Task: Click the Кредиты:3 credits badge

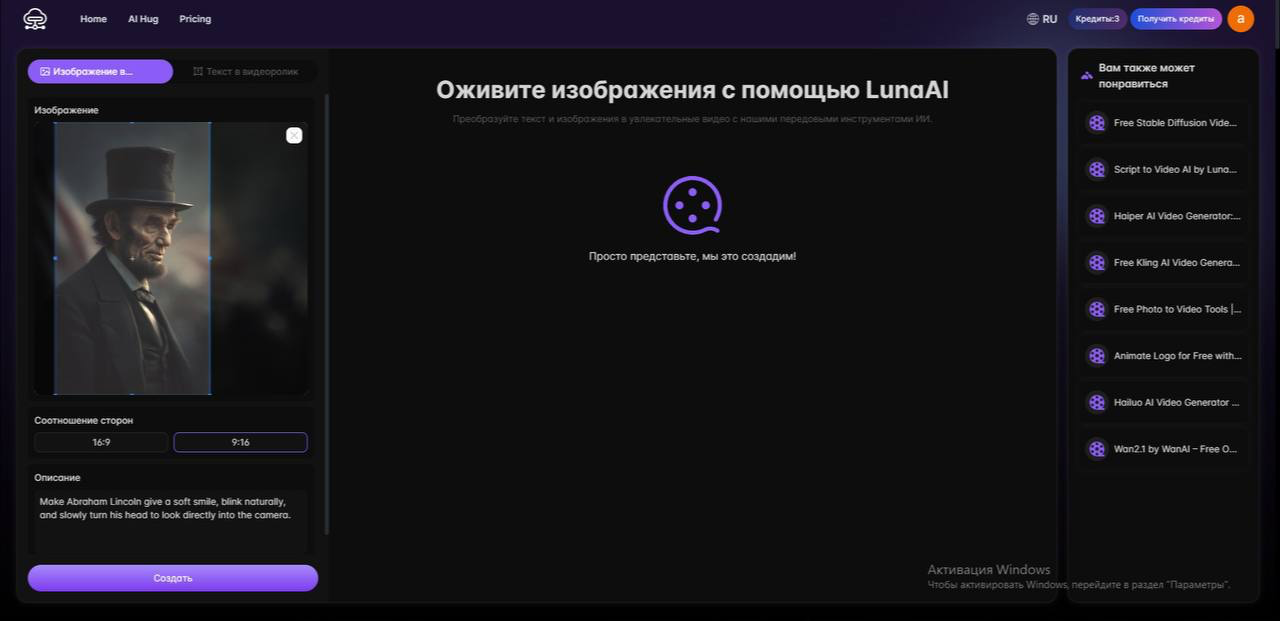Action: click(1098, 19)
